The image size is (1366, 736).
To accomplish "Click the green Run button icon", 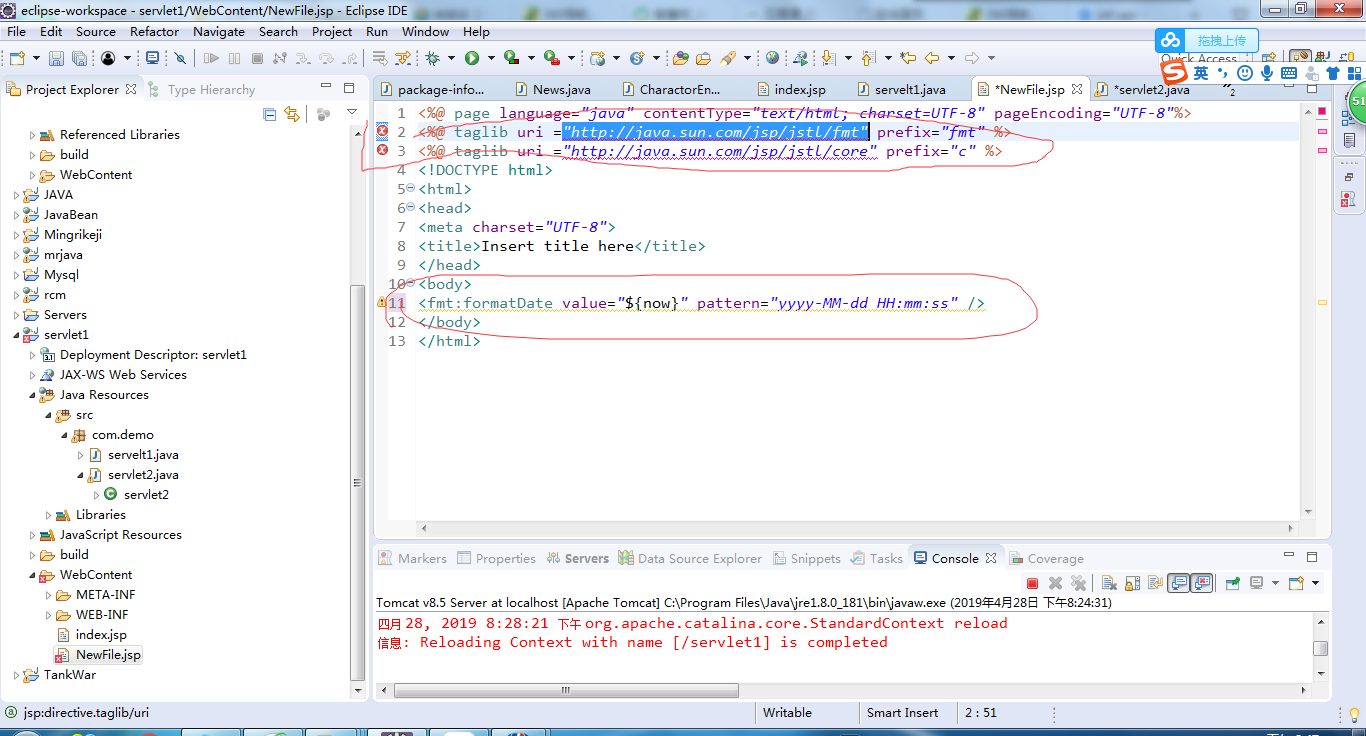I will pos(472,58).
